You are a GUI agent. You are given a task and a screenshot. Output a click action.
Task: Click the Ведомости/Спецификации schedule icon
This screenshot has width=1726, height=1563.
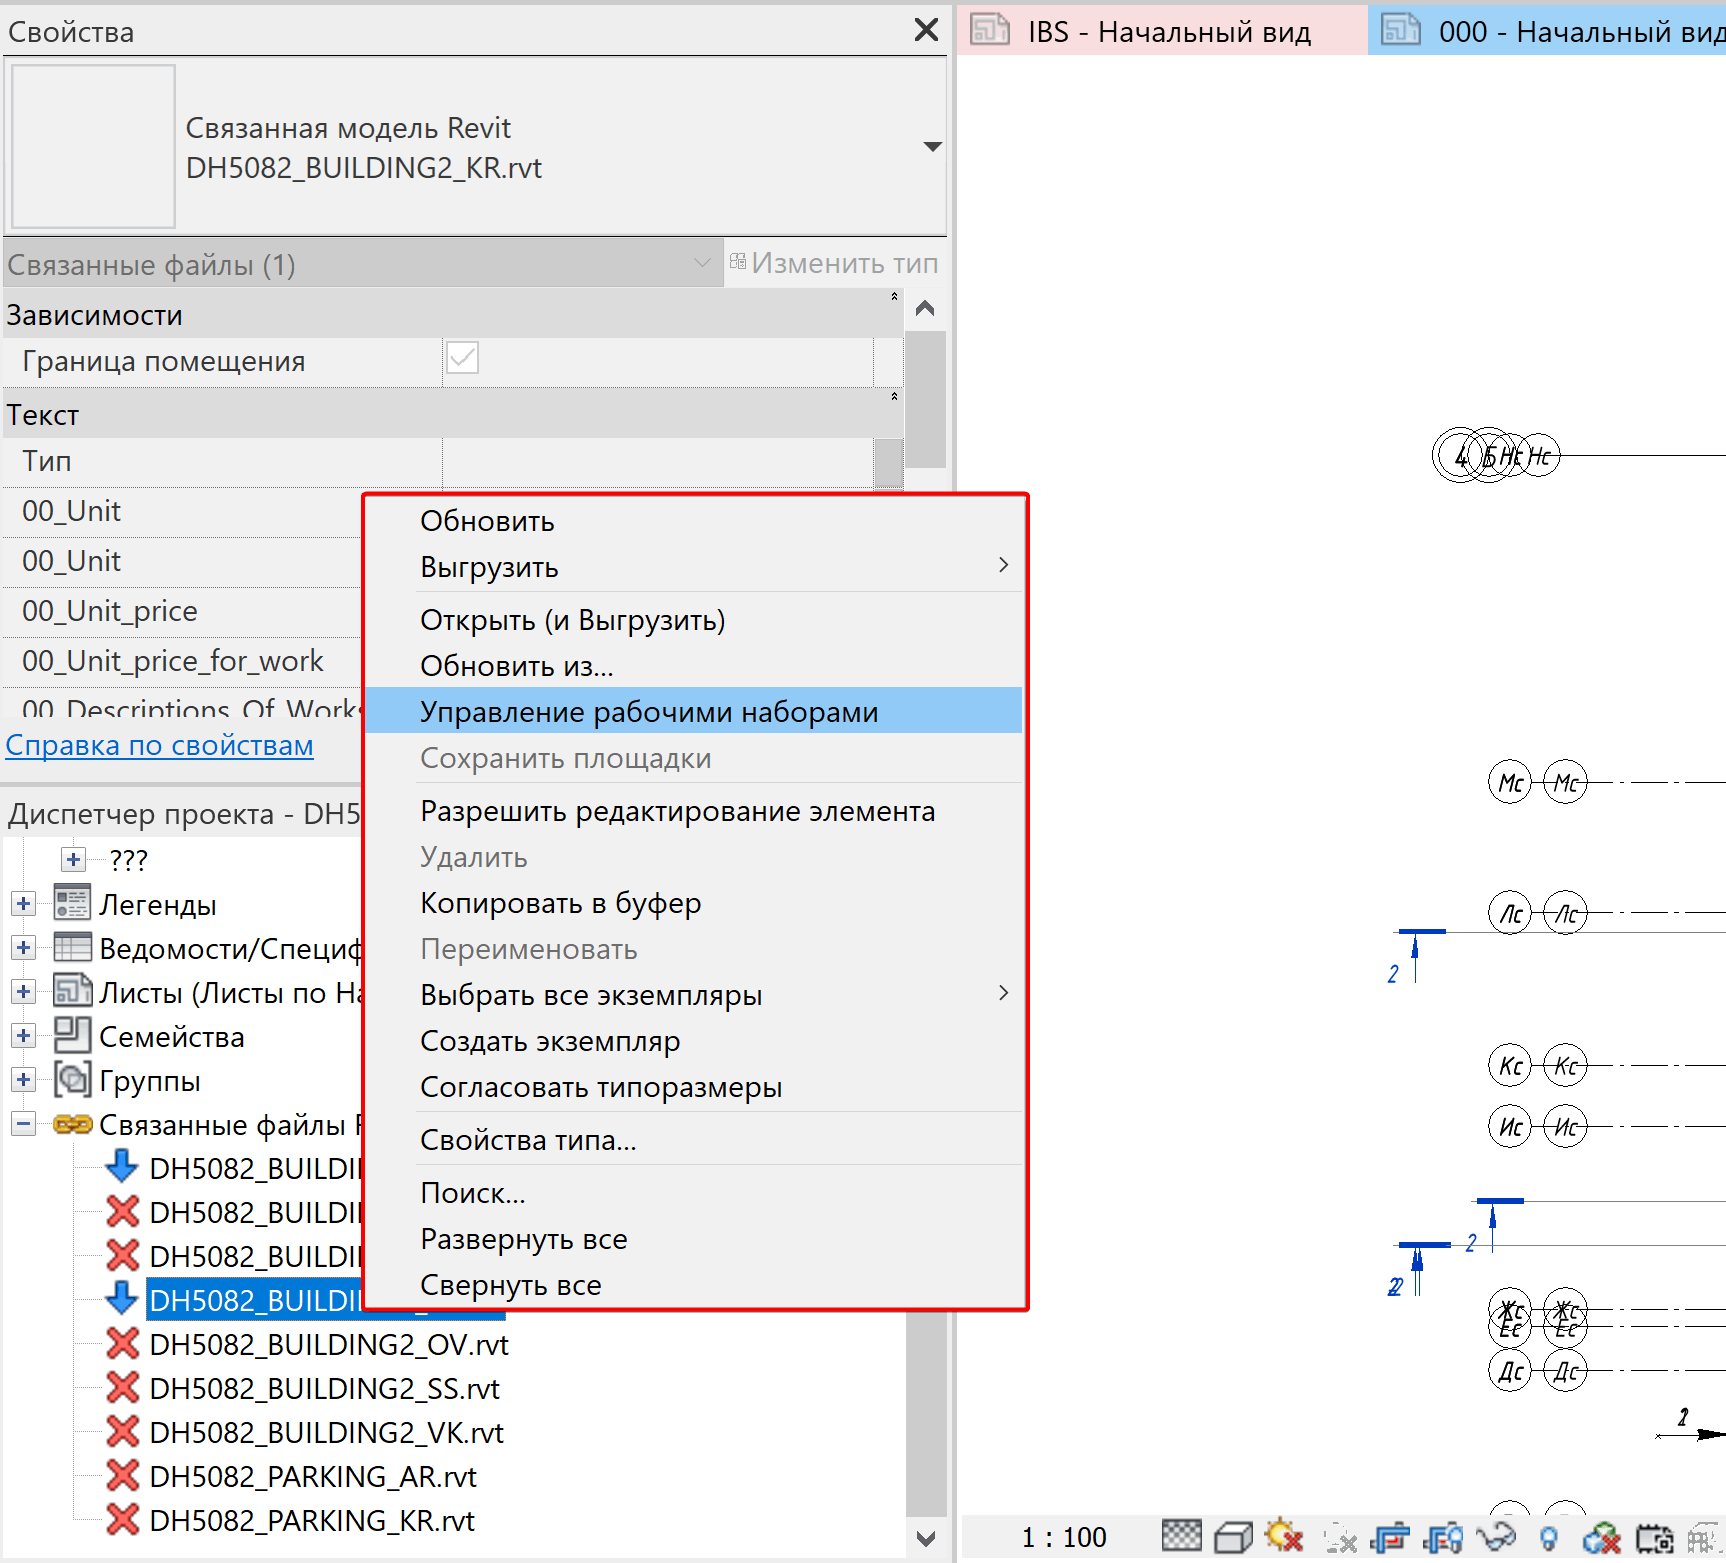pos(72,947)
